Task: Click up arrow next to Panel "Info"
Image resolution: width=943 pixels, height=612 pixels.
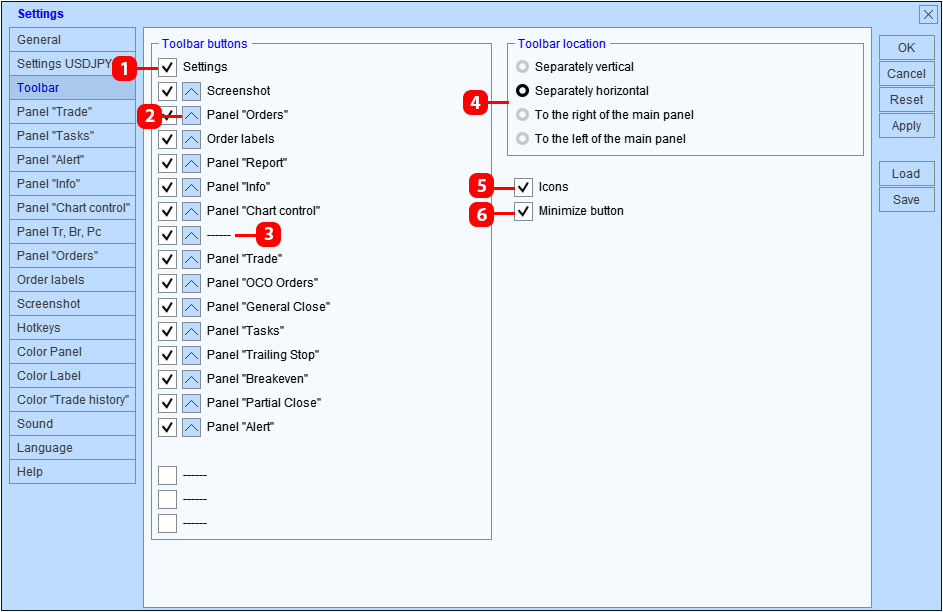Action: click(x=191, y=187)
